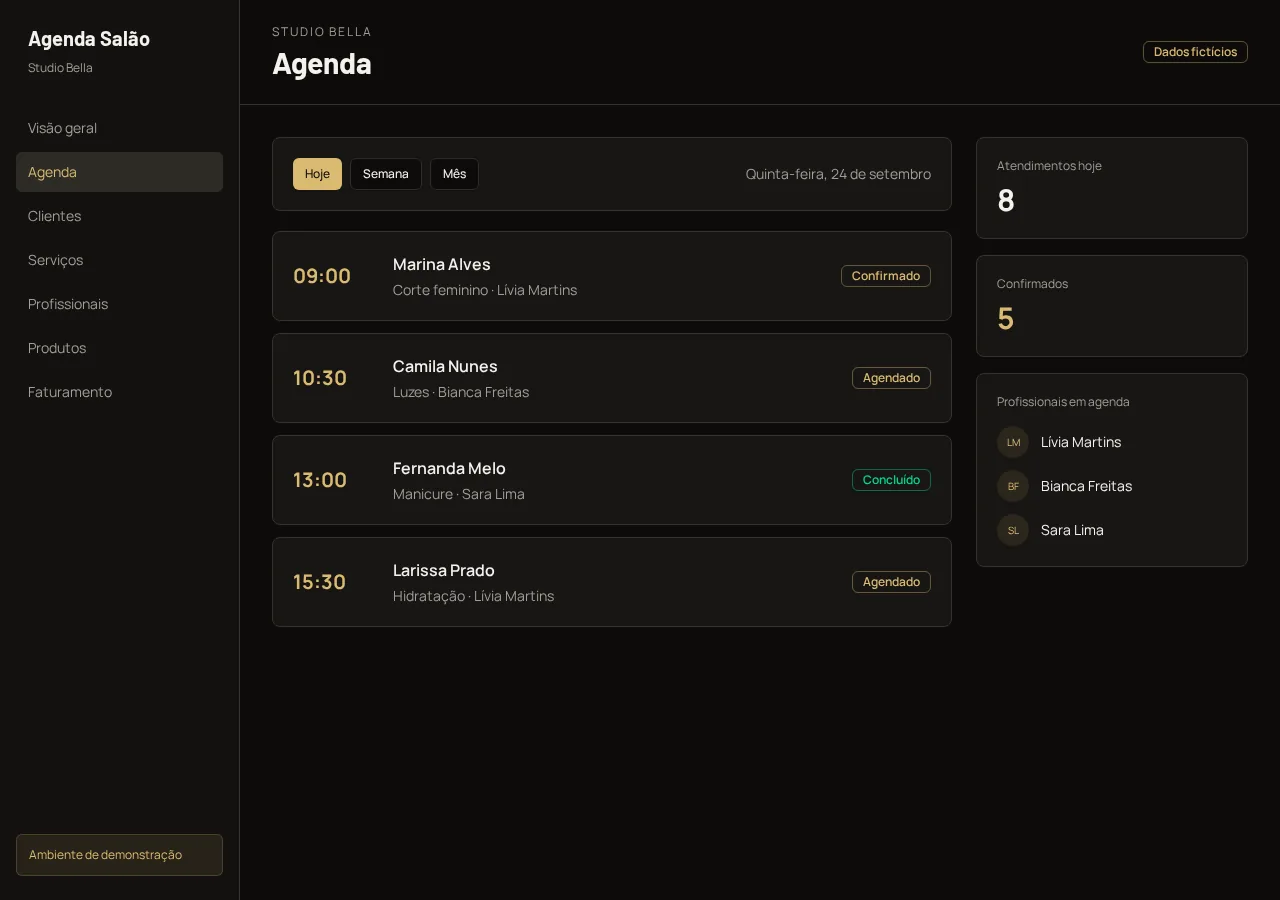This screenshot has width=1280, height=900.
Task: Click the Agenda Salão app title
Action: tap(89, 39)
